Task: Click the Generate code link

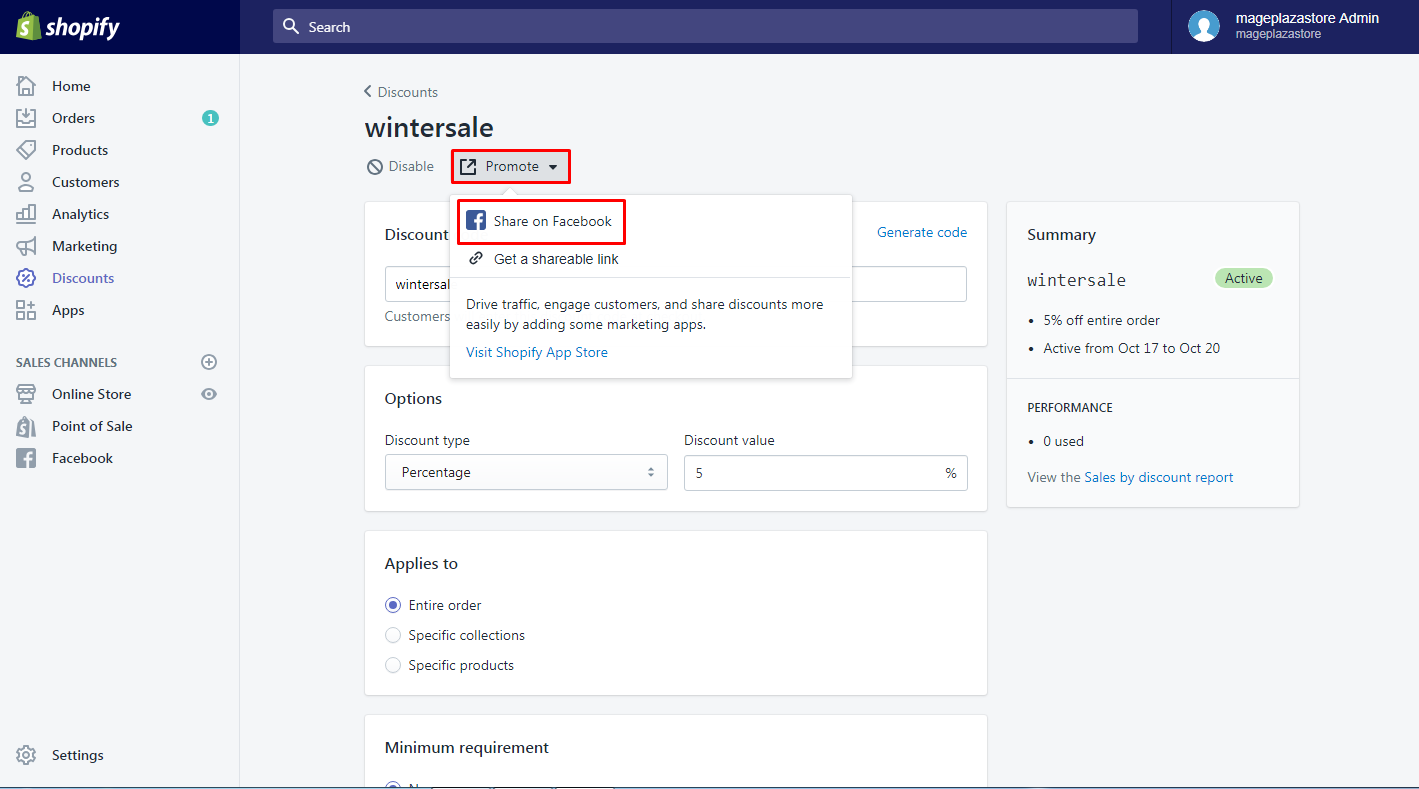Action: (922, 232)
